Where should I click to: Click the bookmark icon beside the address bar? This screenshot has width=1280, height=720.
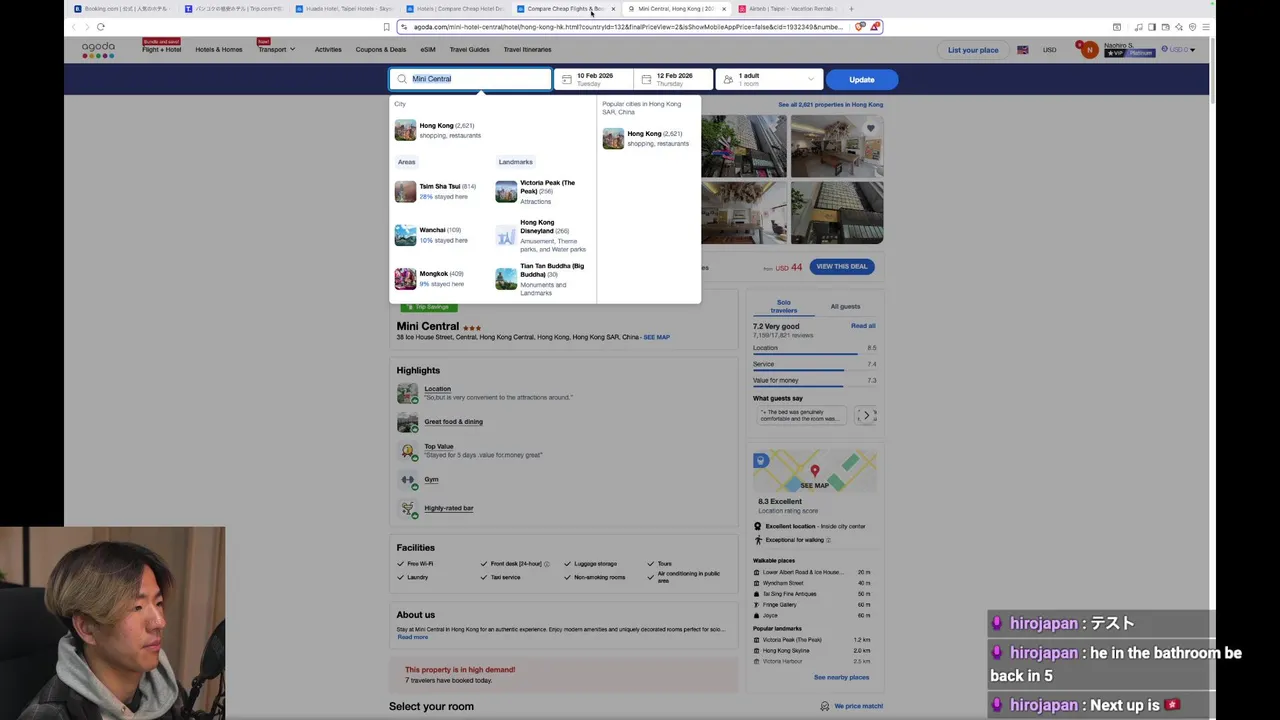point(386,27)
